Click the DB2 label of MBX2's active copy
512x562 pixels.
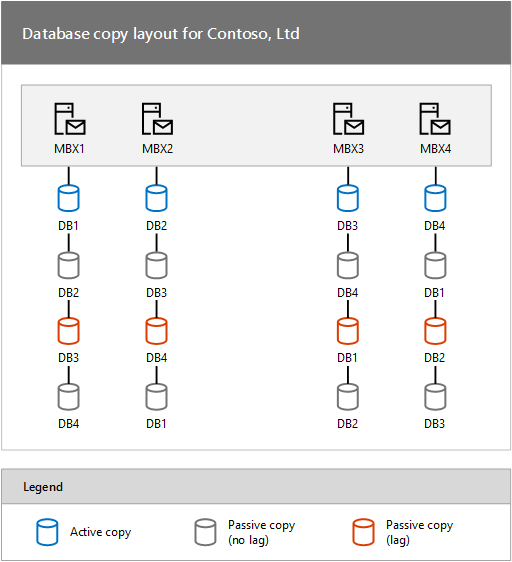156,226
